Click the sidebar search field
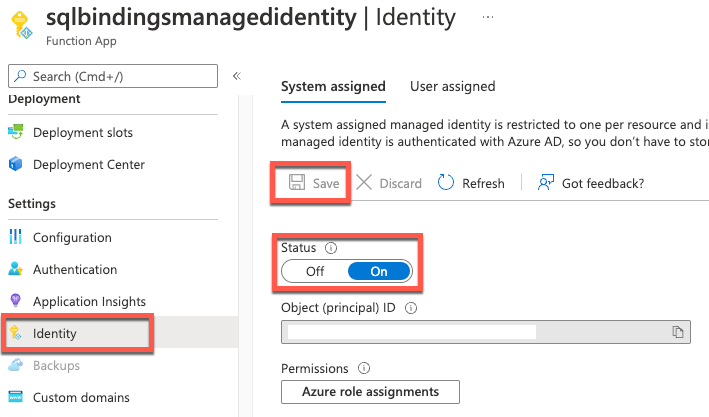Image resolution: width=709 pixels, height=417 pixels. [112, 76]
